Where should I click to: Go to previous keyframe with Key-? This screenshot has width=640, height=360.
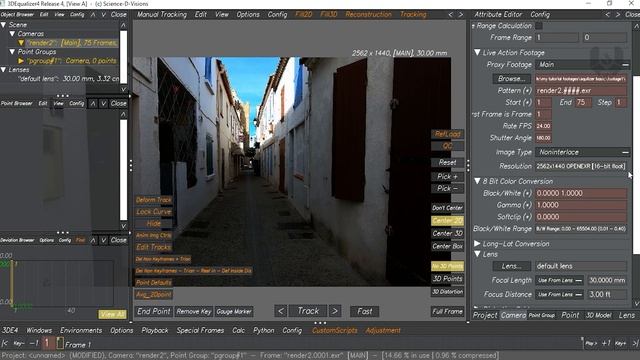(x=18, y=344)
